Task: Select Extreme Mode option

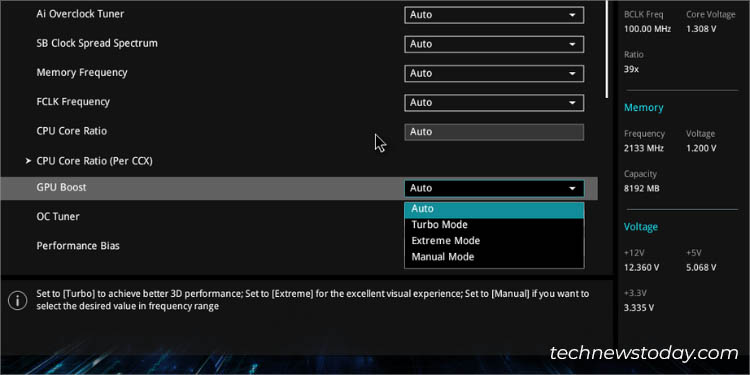Action: coord(494,241)
